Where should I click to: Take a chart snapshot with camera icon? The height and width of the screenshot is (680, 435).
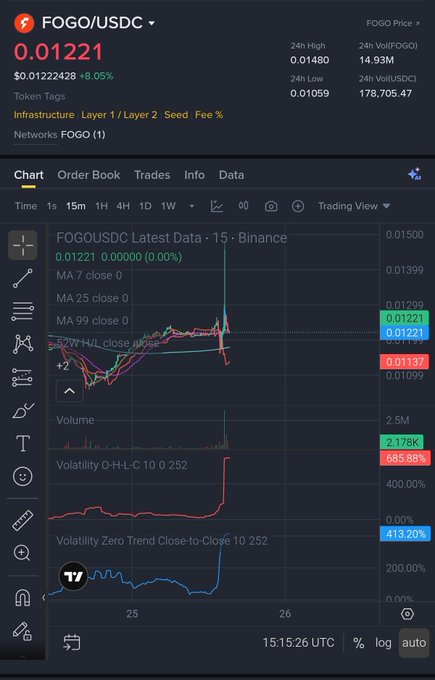click(x=271, y=206)
